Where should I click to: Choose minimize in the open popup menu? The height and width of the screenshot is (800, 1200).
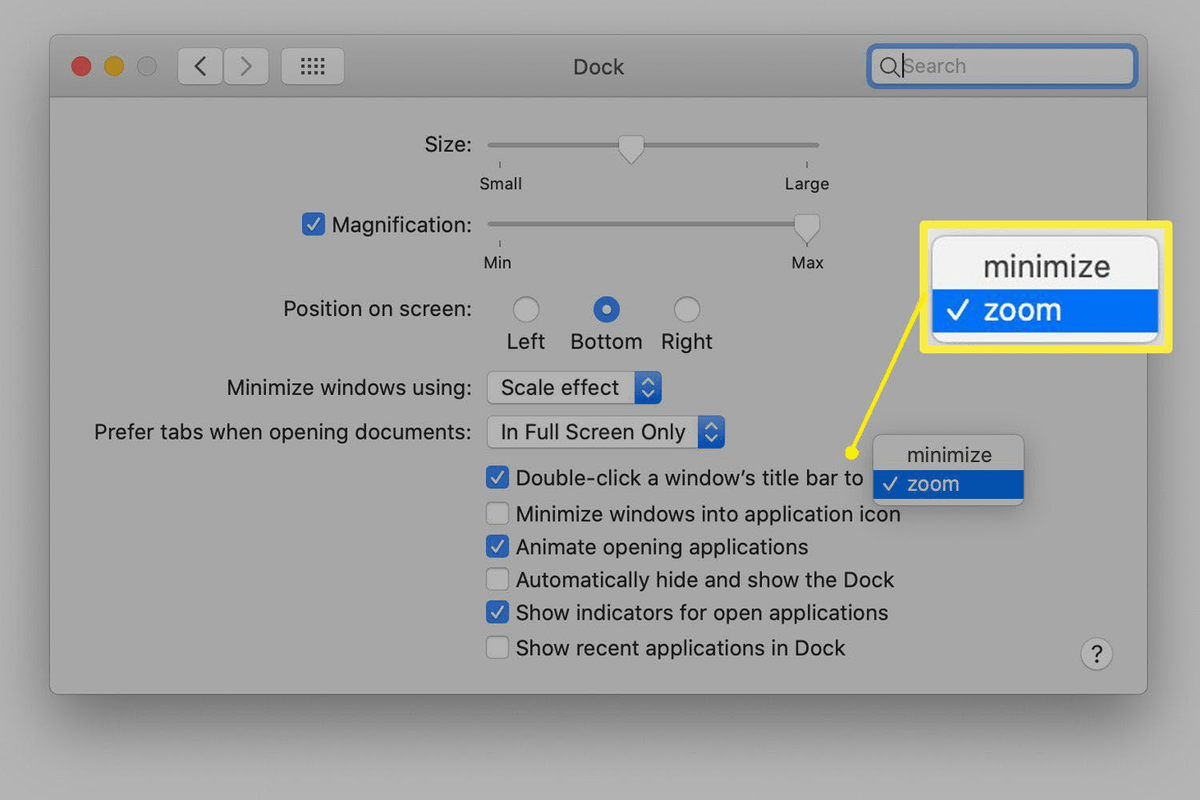click(x=948, y=455)
